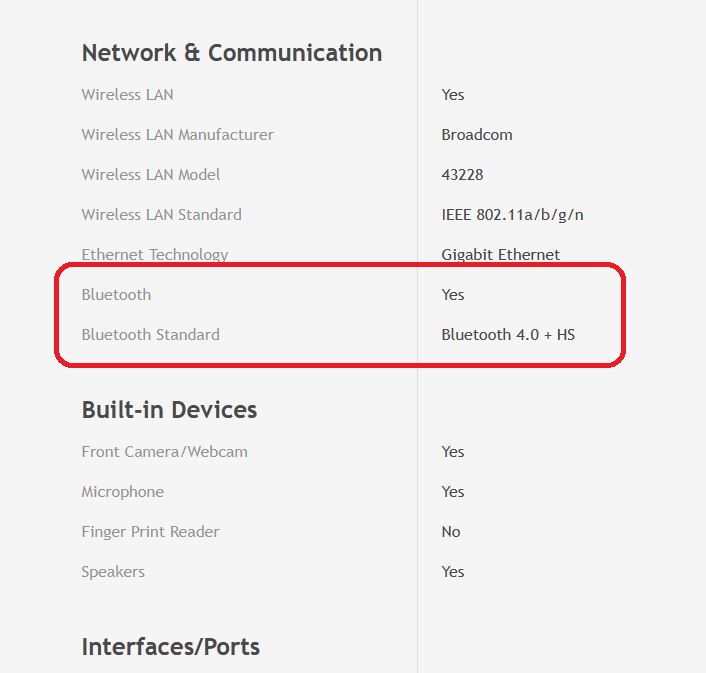Click the Built-in Devices section heading

pos(169,410)
